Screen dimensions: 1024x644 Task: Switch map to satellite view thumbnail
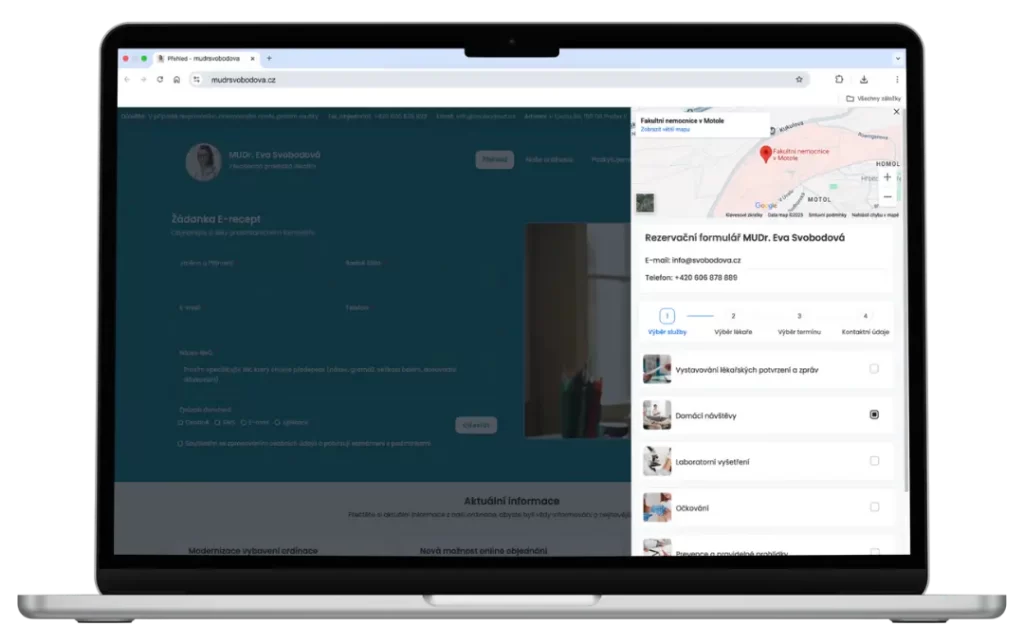click(645, 203)
